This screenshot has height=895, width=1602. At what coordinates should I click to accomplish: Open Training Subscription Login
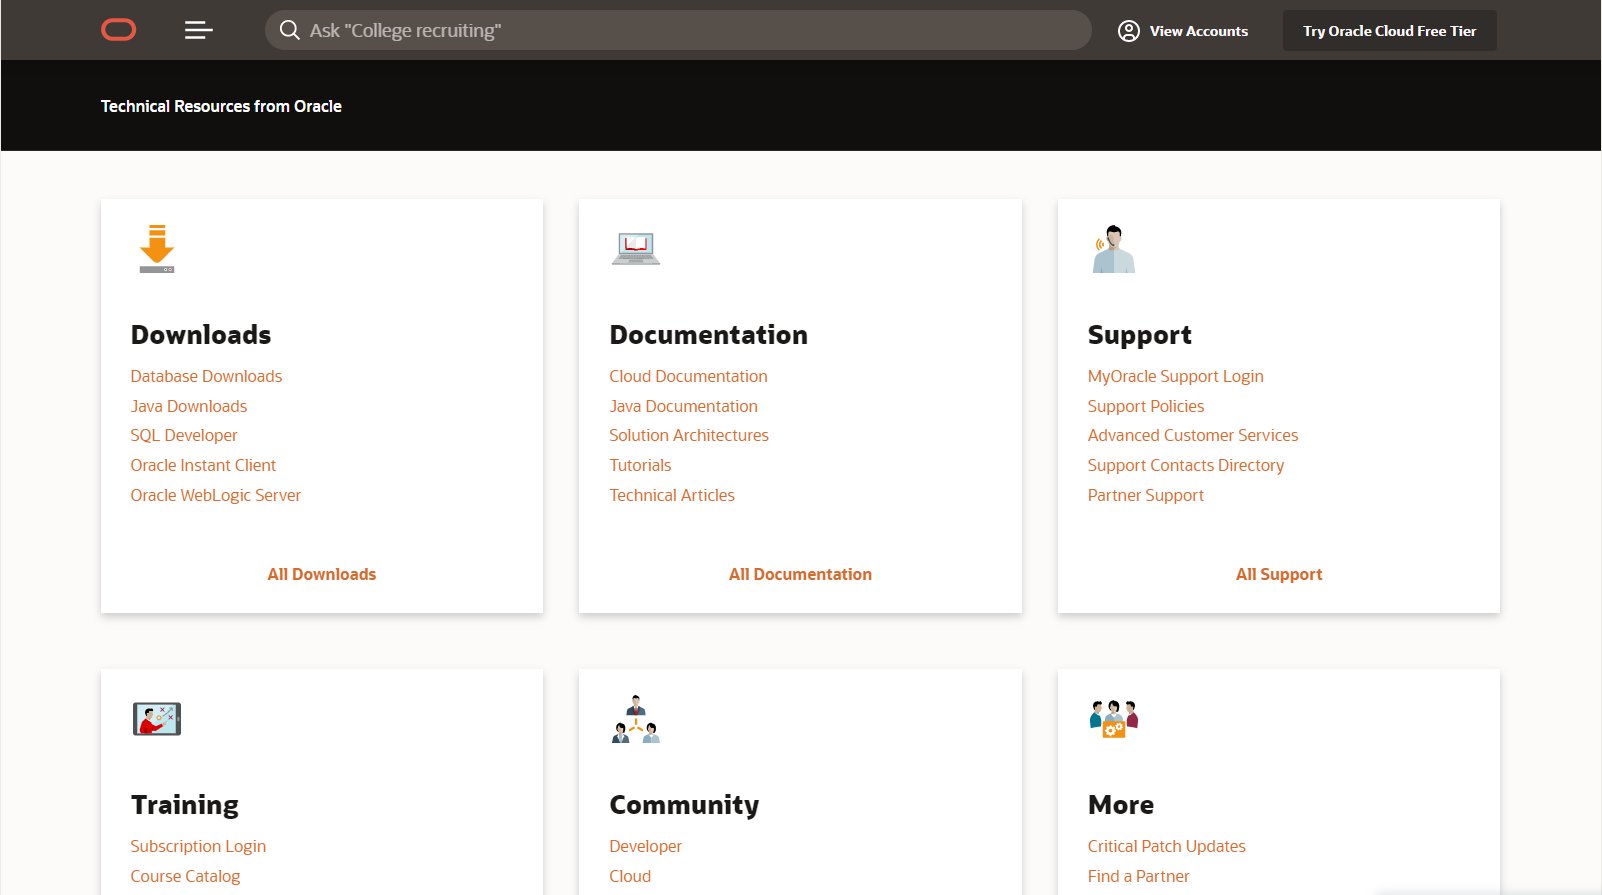click(198, 846)
